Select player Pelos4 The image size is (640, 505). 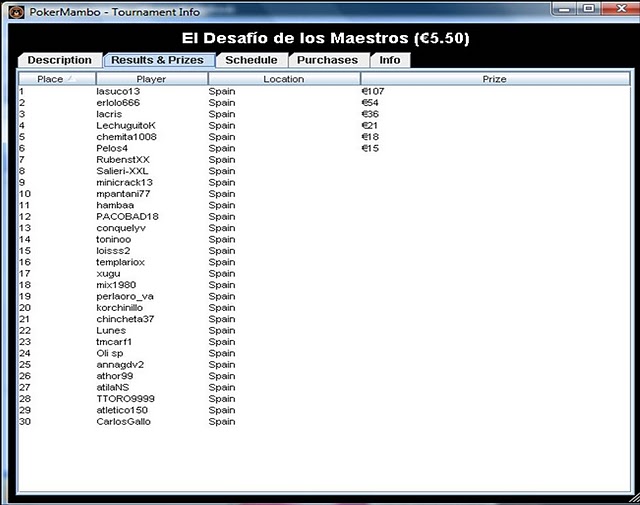(112, 148)
